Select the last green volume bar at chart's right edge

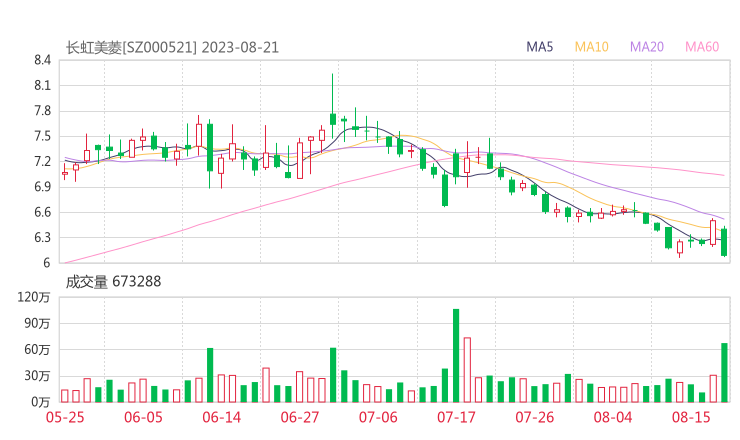pyautogui.click(x=724, y=373)
